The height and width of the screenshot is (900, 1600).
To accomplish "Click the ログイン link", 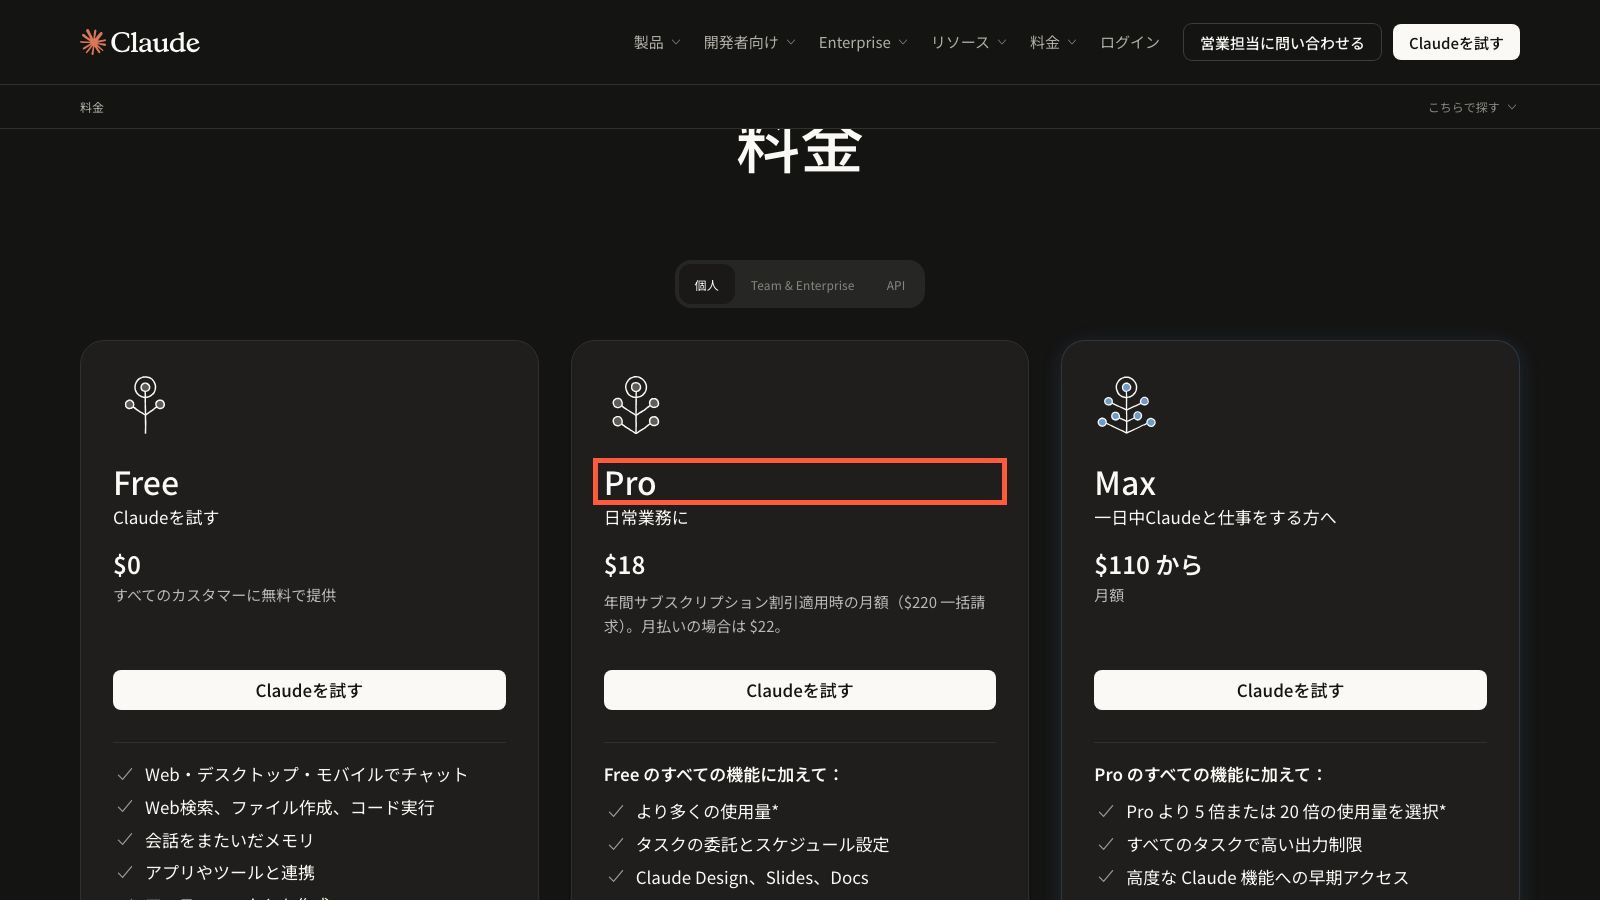I will point(1130,42).
